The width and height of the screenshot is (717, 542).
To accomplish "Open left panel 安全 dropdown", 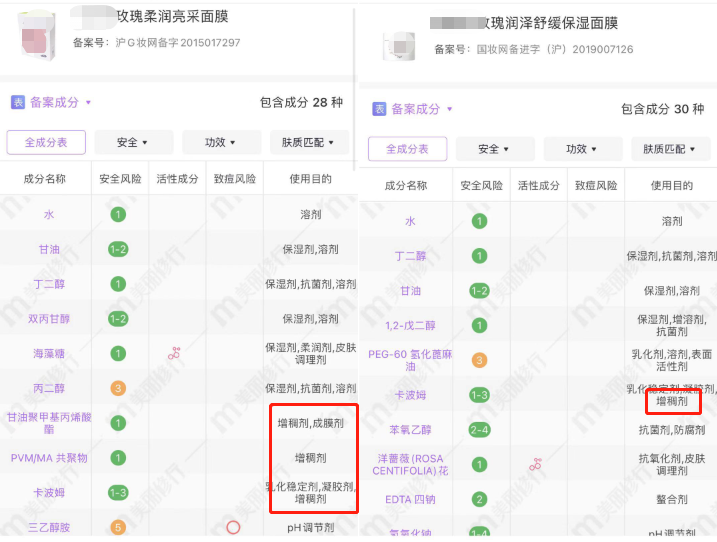I will click(133, 142).
